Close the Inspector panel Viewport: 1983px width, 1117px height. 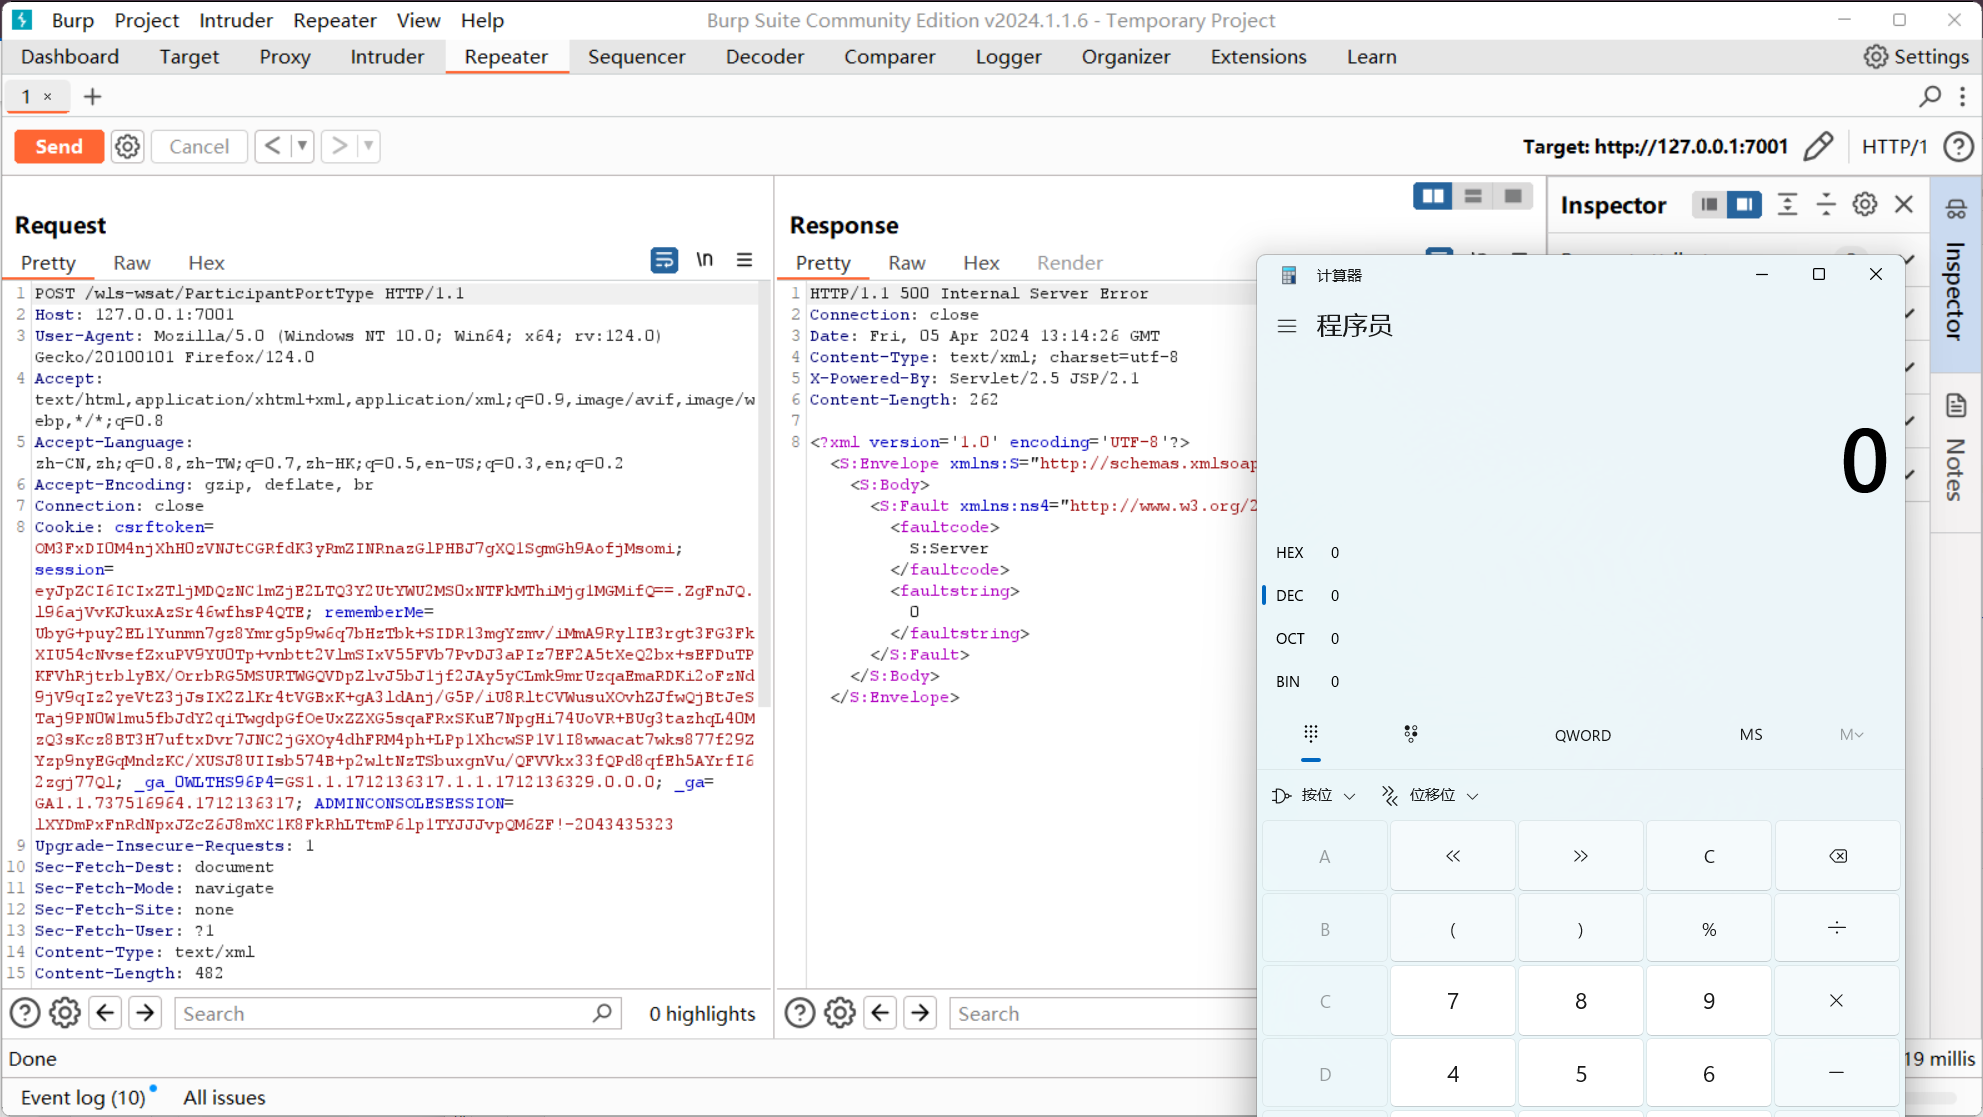[1904, 204]
